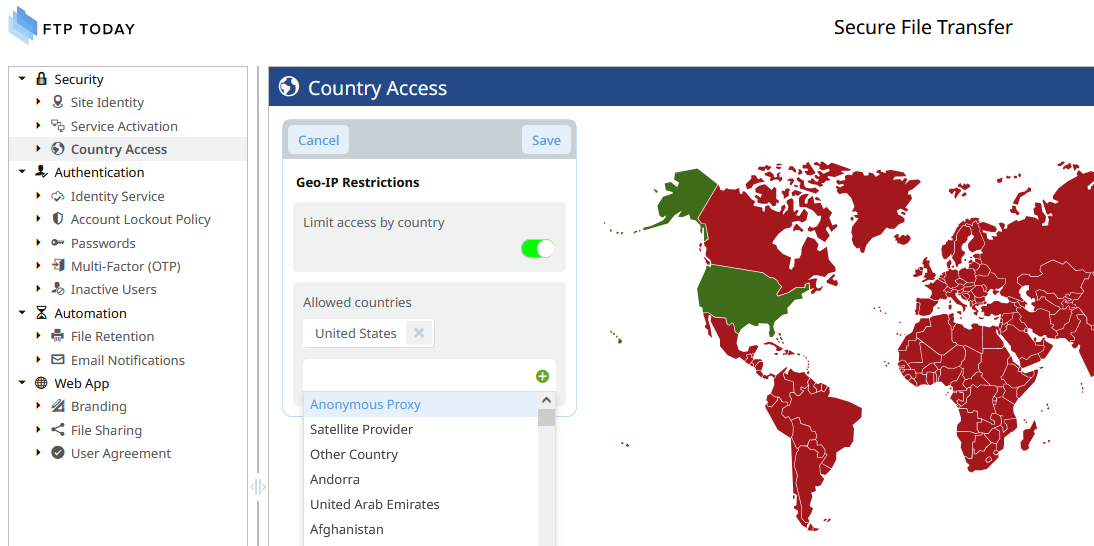Click the FTP Today logo
1094x546 pixels.
pyautogui.click(x=71, y=26)
